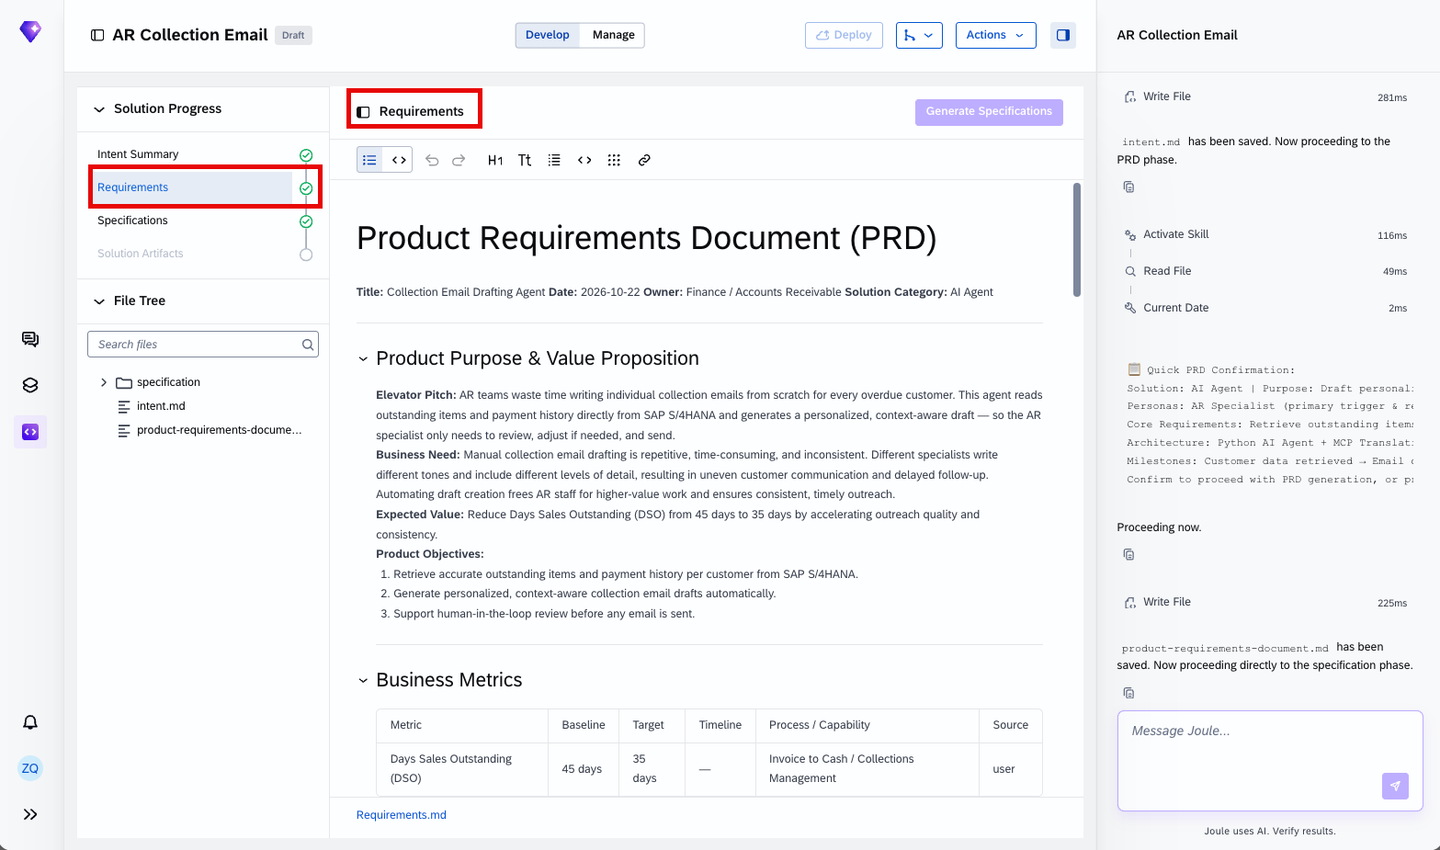Screen dimensions: 1440x850
Task: Open the Tt text style tool
Action: [x=525, y=160]
